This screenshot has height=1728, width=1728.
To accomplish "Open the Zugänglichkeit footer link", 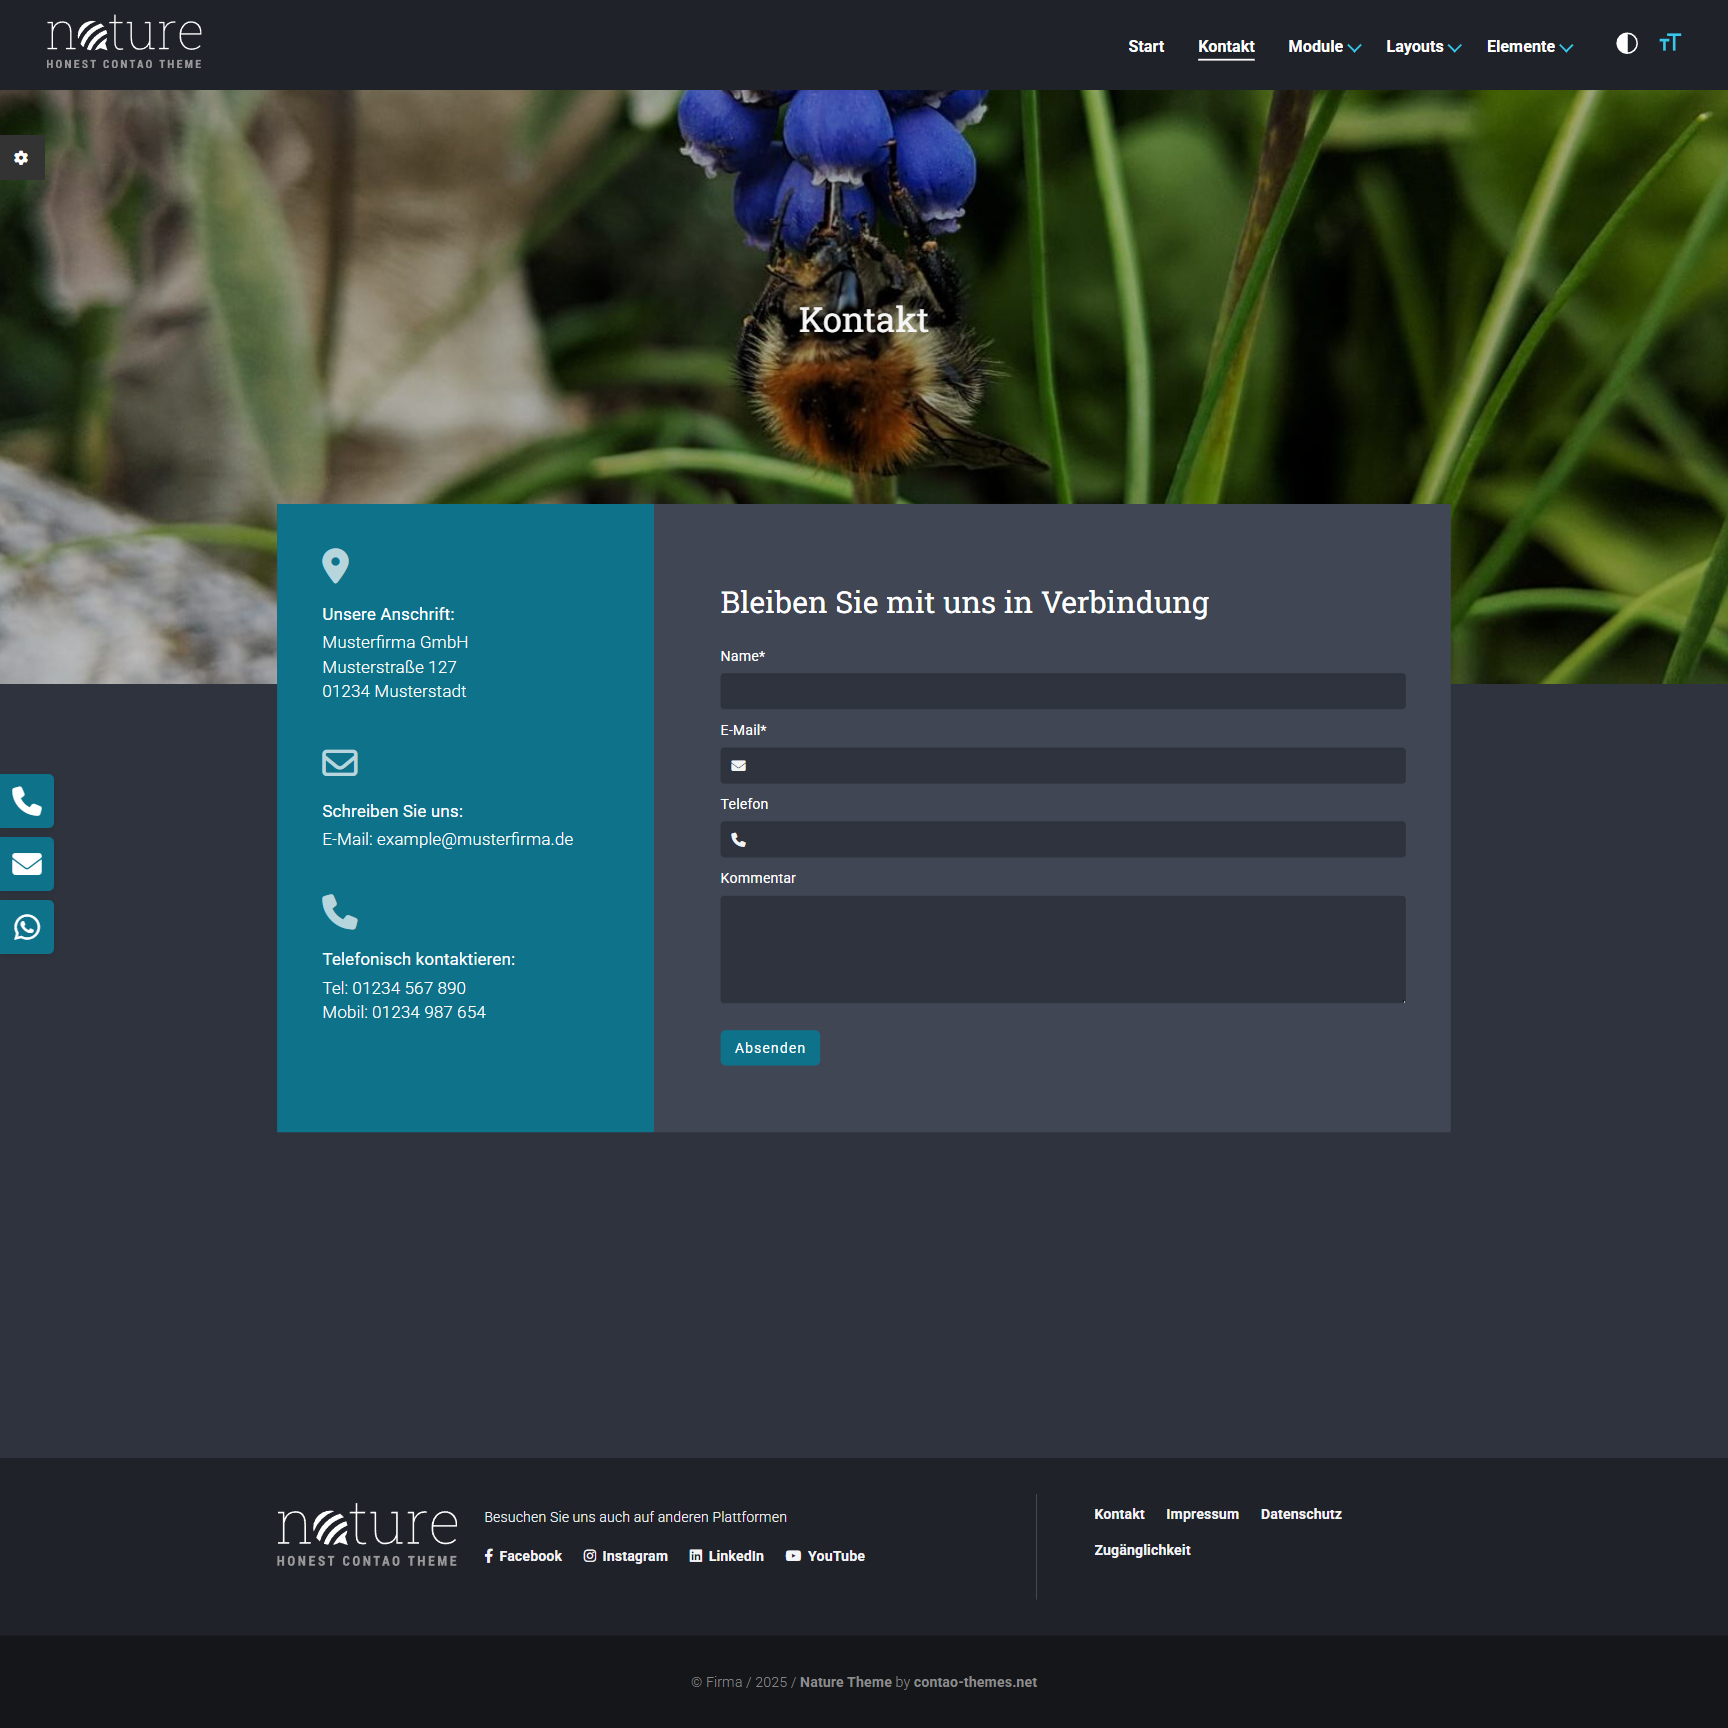I will click(1142, 1550).
